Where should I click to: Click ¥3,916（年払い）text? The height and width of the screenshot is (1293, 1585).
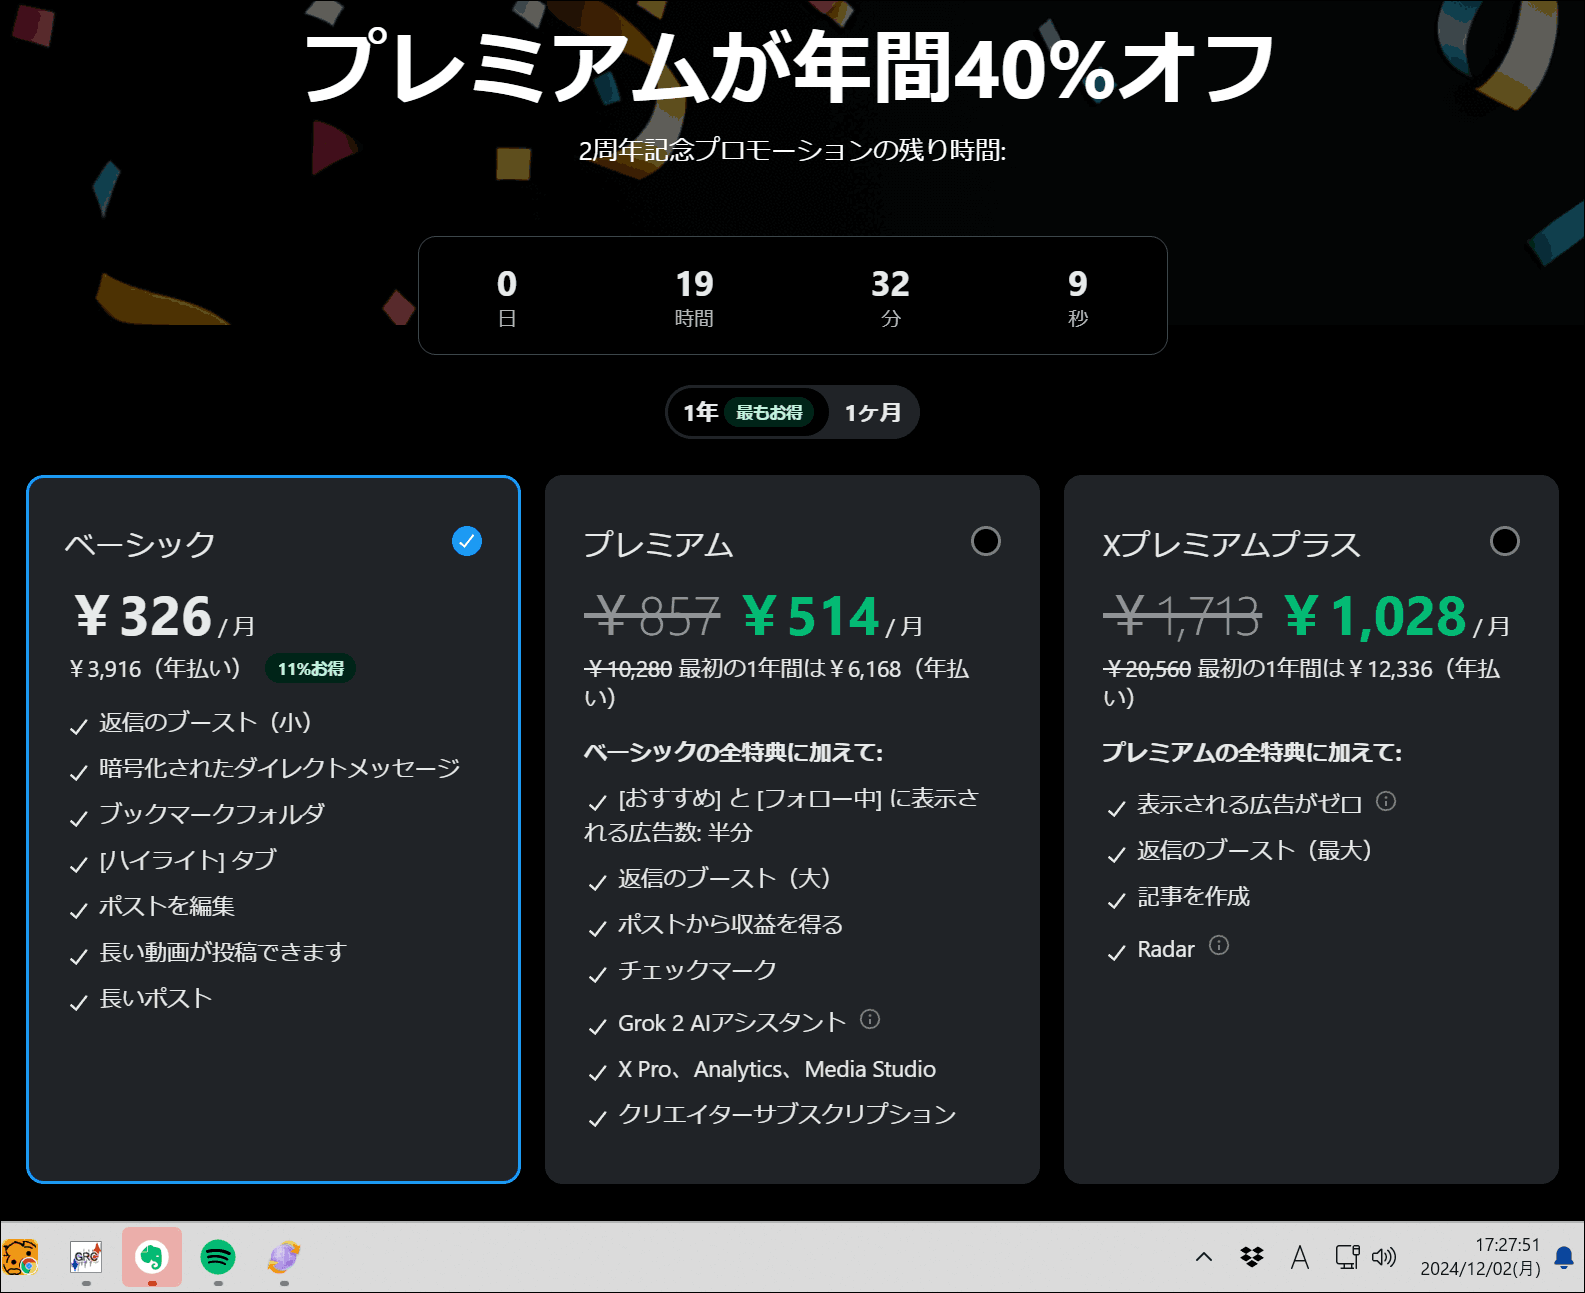(x=155, y=668)
